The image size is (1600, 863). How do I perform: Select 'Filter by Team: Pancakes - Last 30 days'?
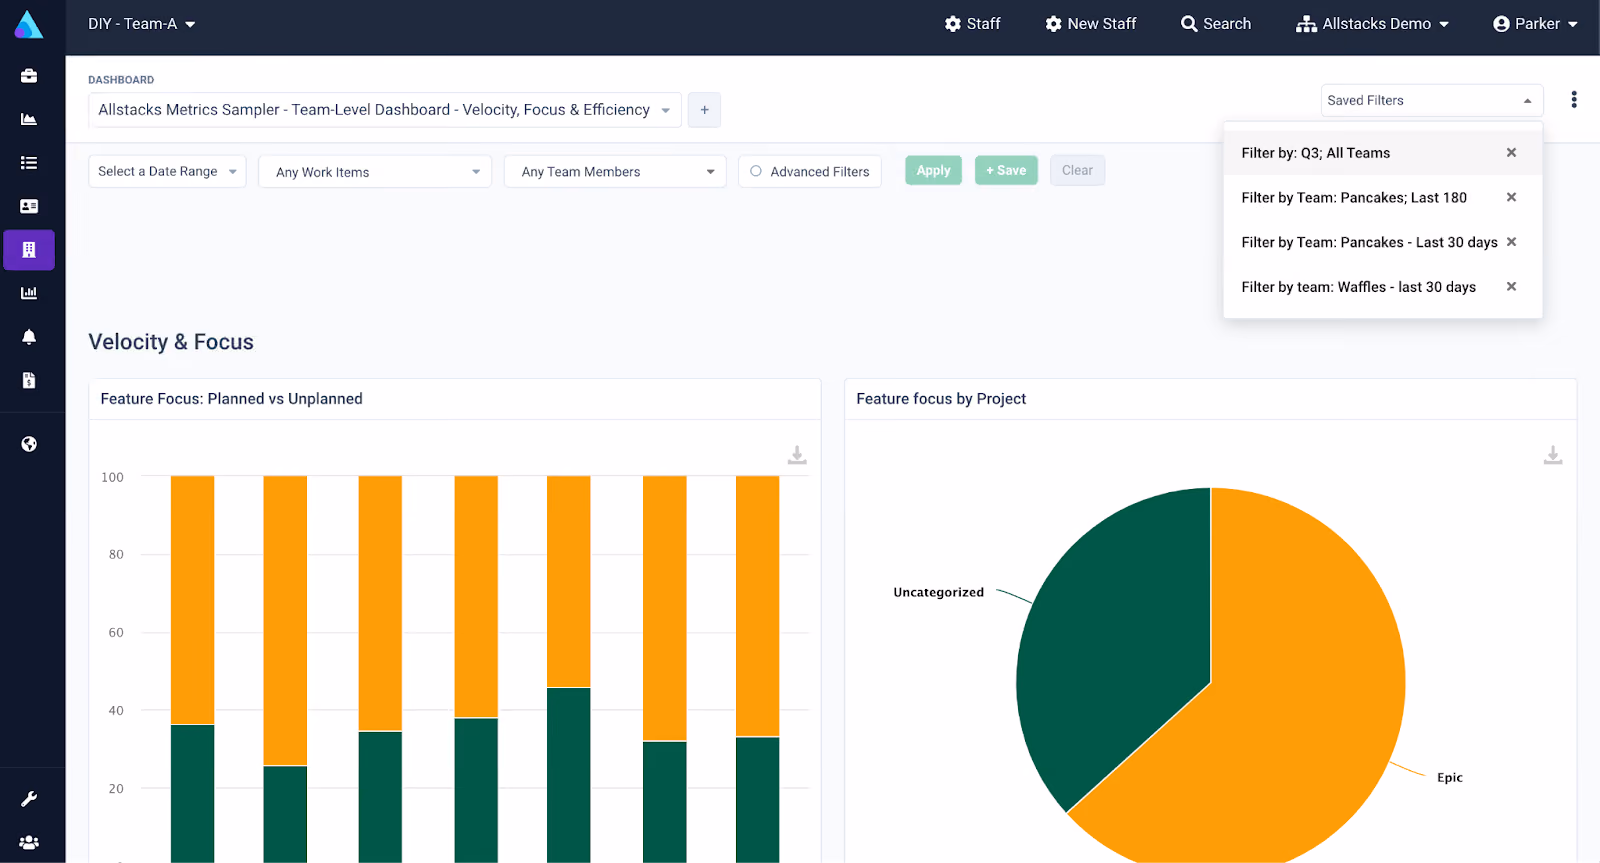pyautogui.click(x=1369, y=242)
